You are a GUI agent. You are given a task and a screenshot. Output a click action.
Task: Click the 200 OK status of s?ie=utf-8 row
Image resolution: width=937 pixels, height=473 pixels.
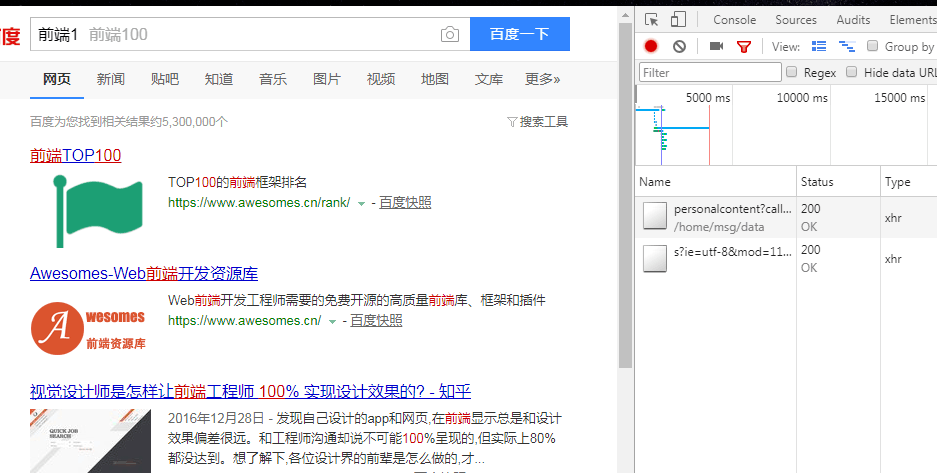coord(811,259)
